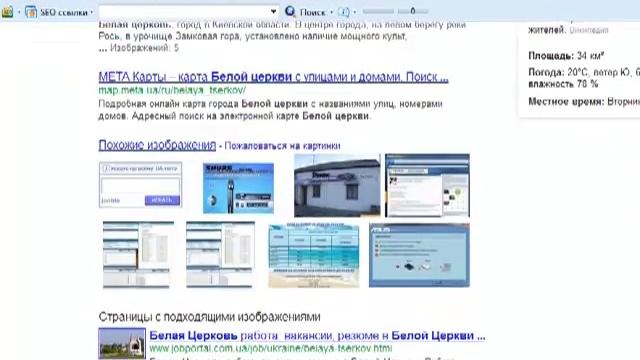
Task: Open the search form thumbnail with blue button
Action: point(140,184)
